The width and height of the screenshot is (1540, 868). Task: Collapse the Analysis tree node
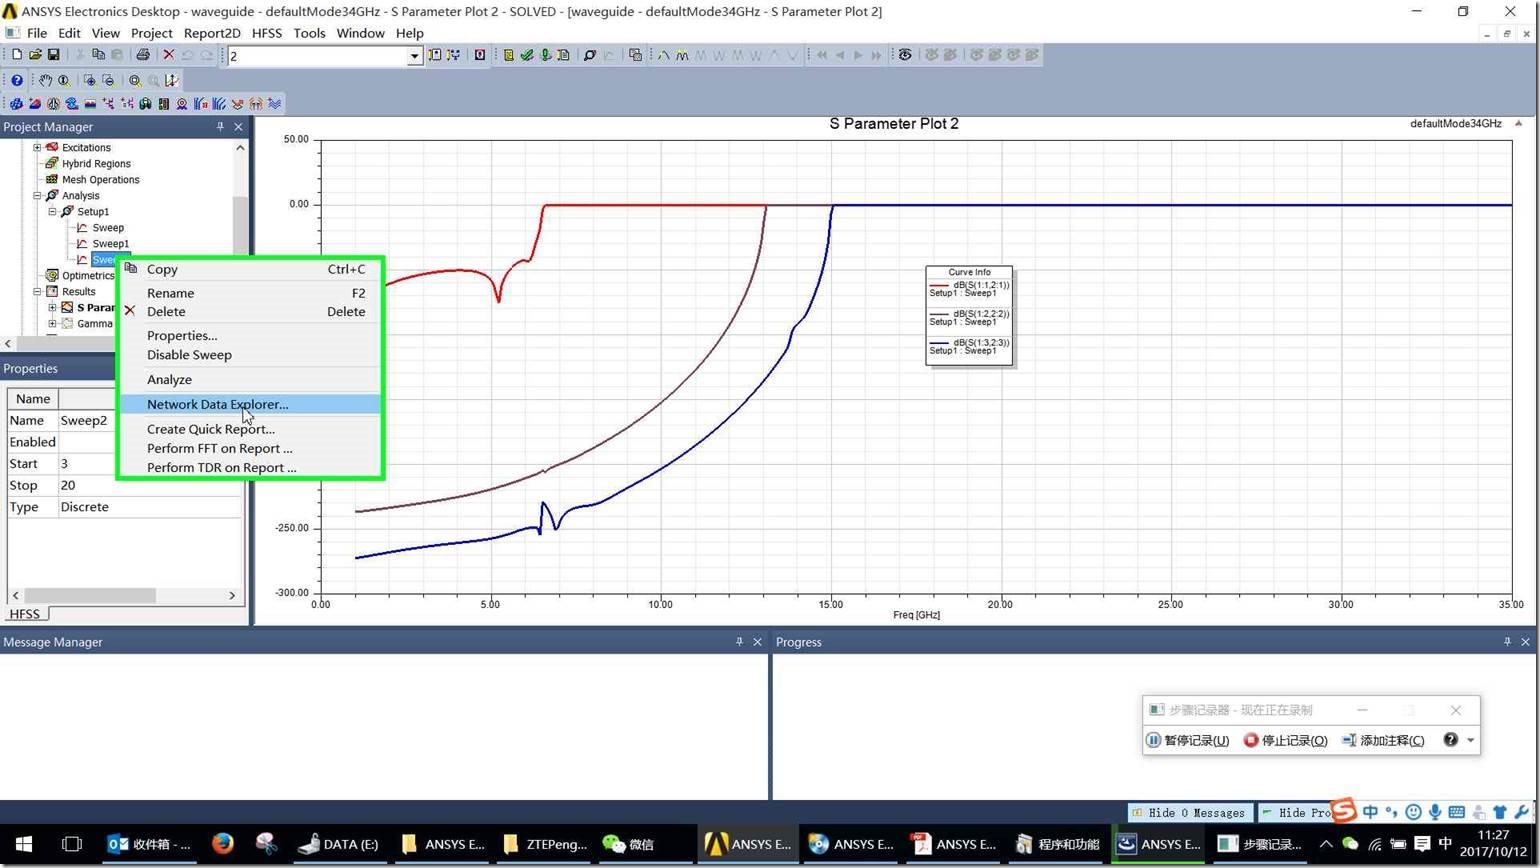[x=37, y=195]
